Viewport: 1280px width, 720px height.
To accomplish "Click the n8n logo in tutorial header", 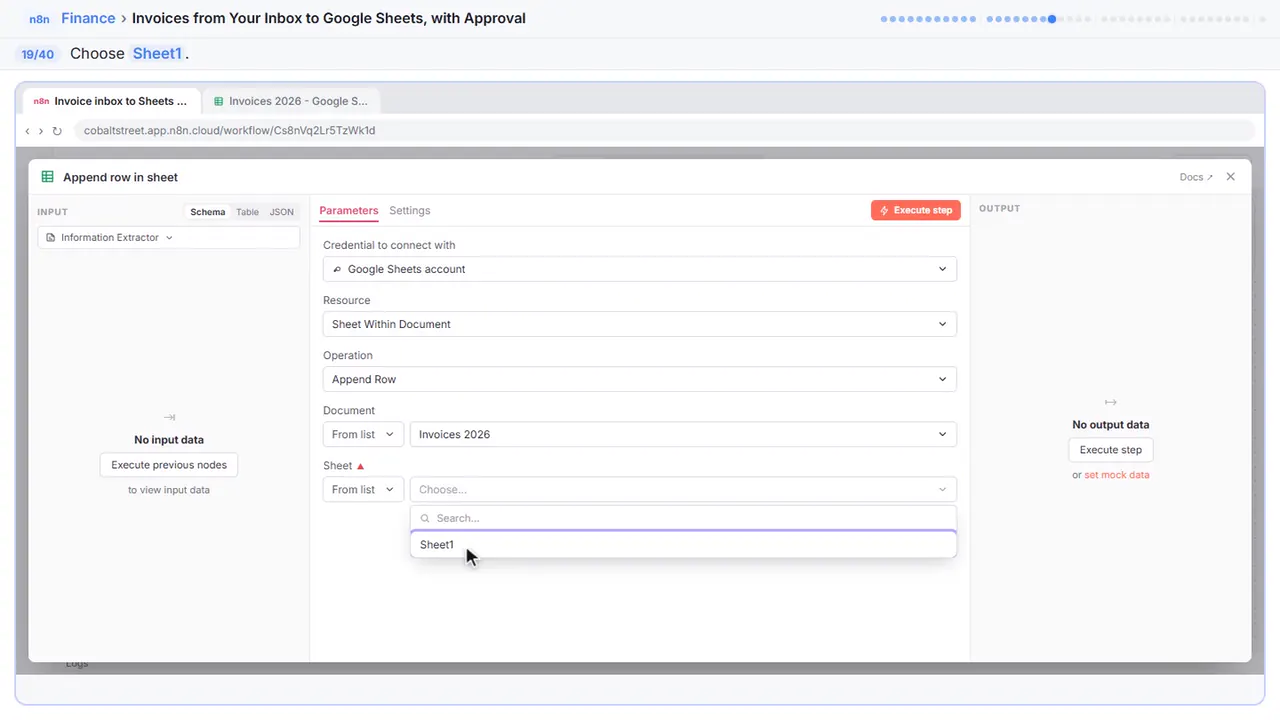I will 40,18.
